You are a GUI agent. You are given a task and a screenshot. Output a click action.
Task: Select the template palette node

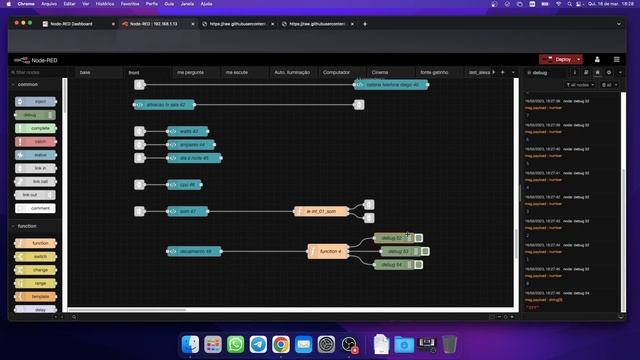click(x=36, y=296)
